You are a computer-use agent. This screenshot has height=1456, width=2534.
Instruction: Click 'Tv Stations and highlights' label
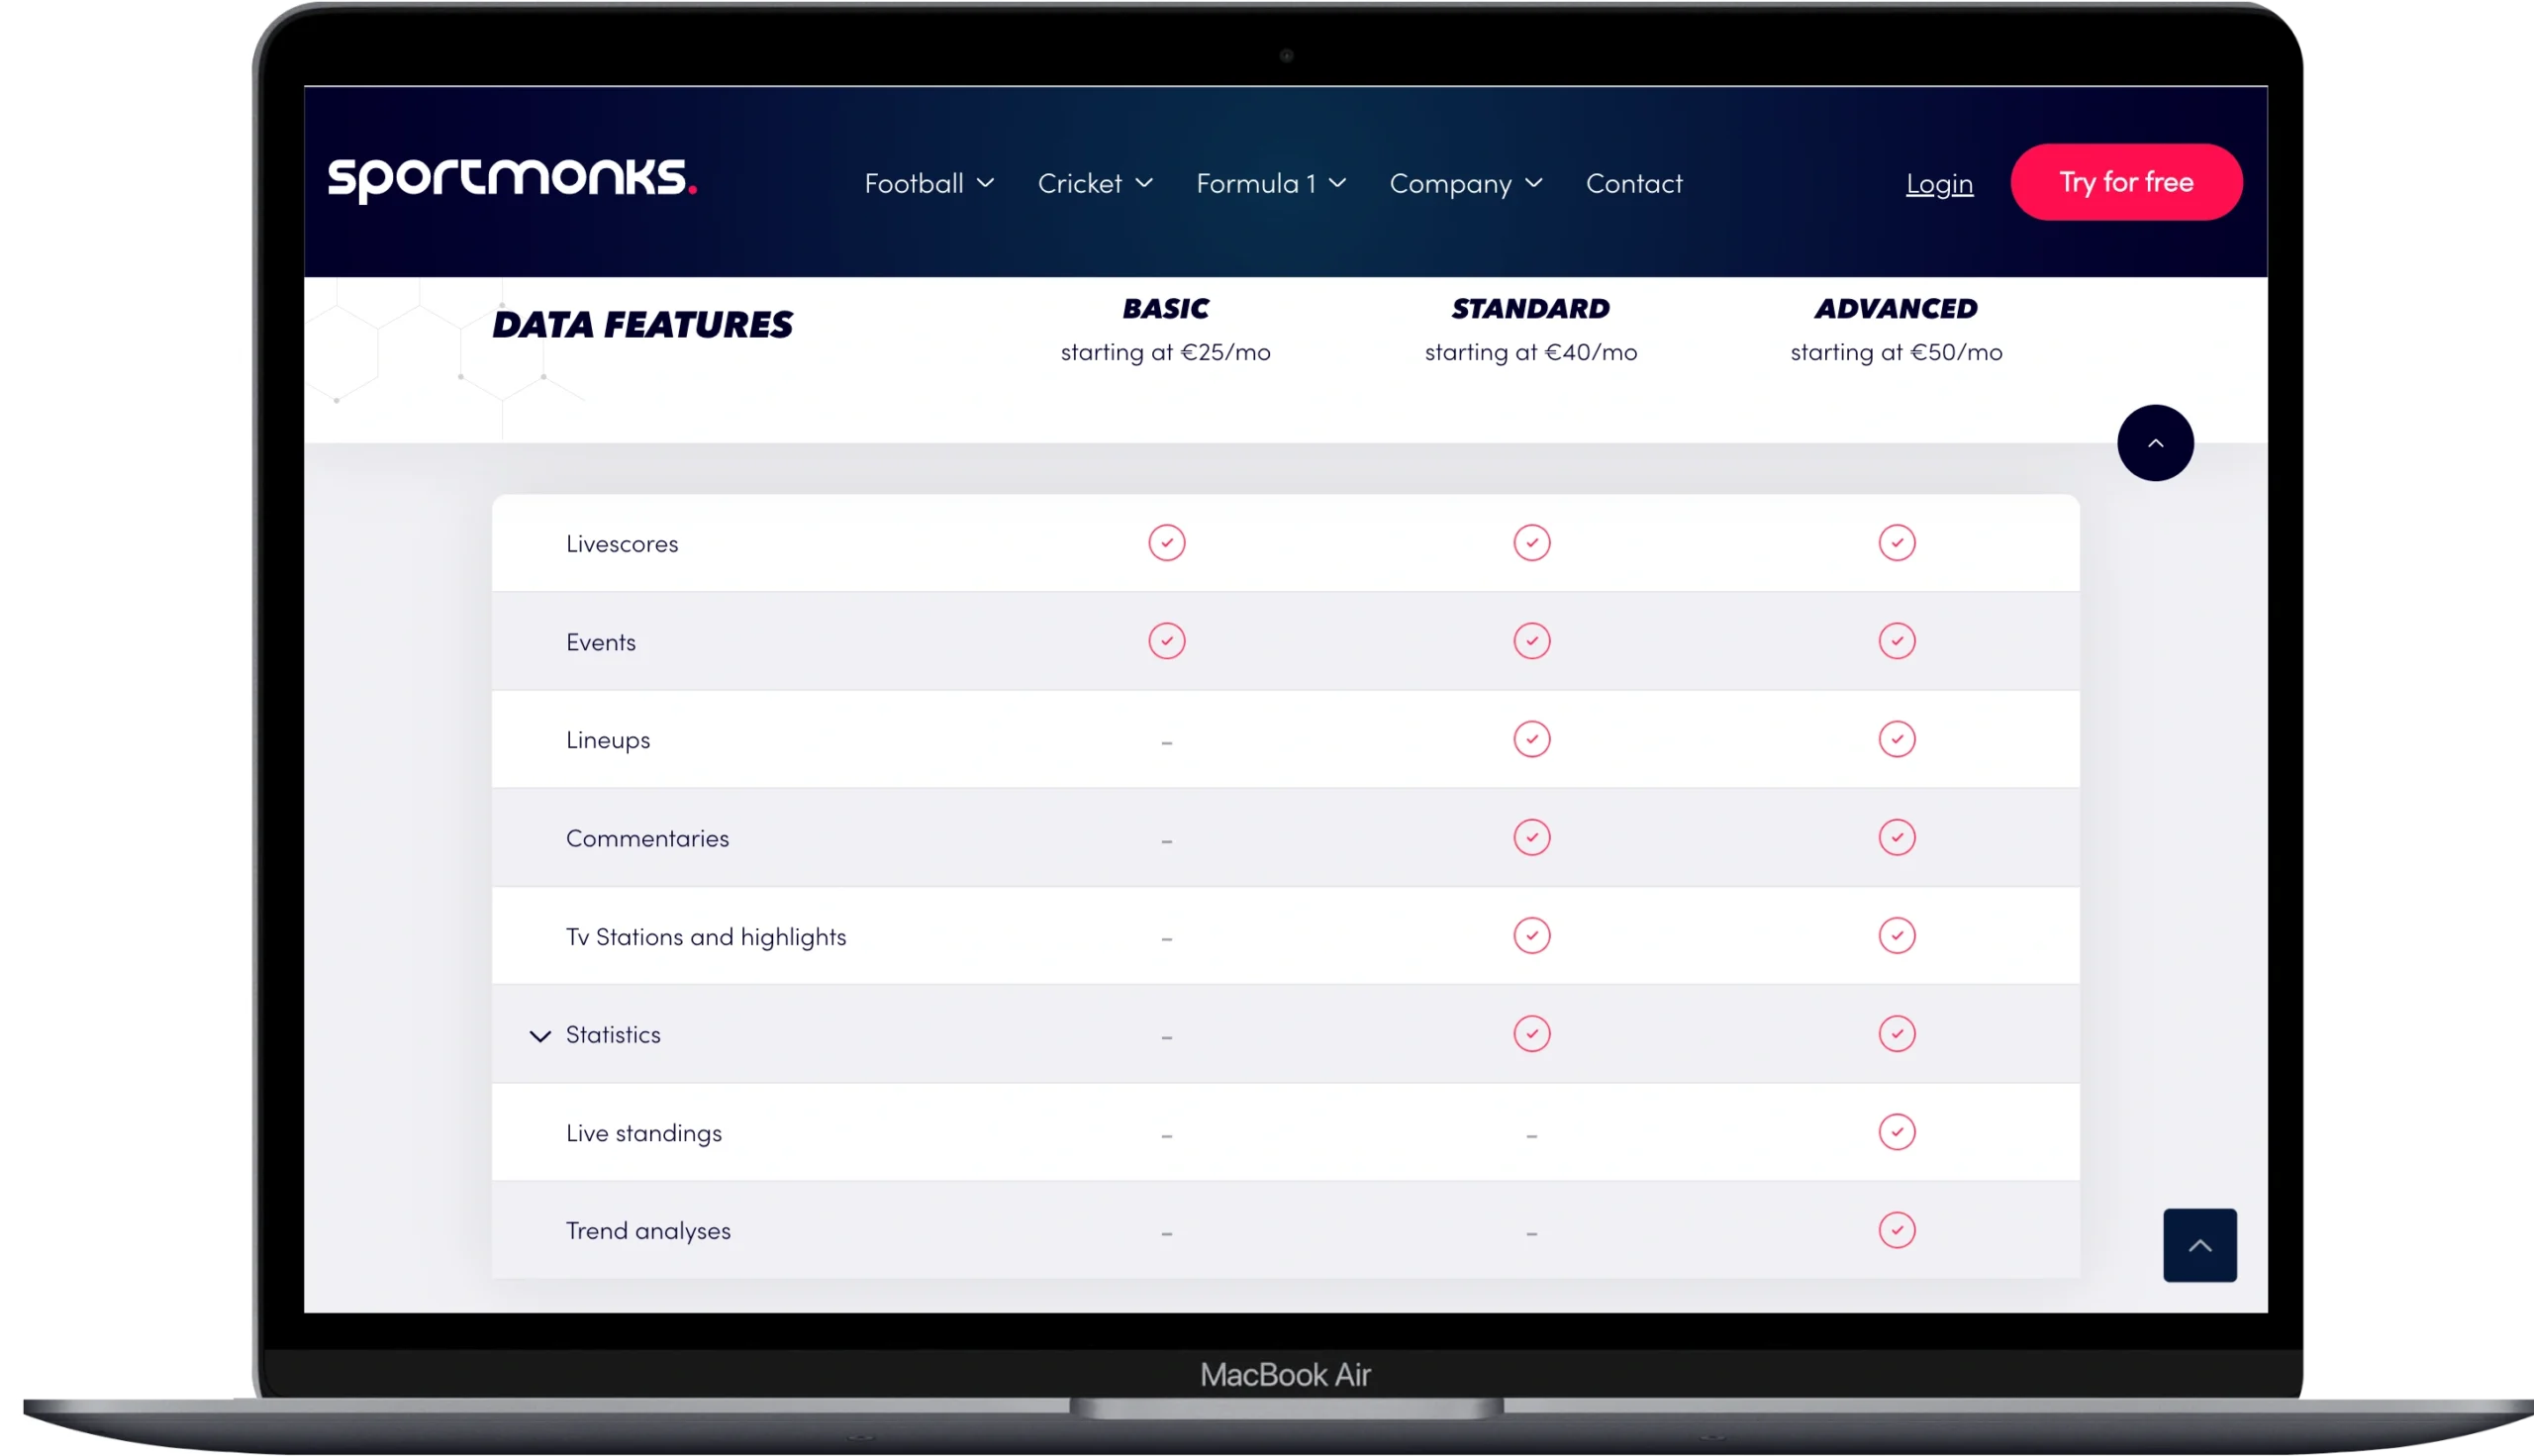[x=706, y=937]
